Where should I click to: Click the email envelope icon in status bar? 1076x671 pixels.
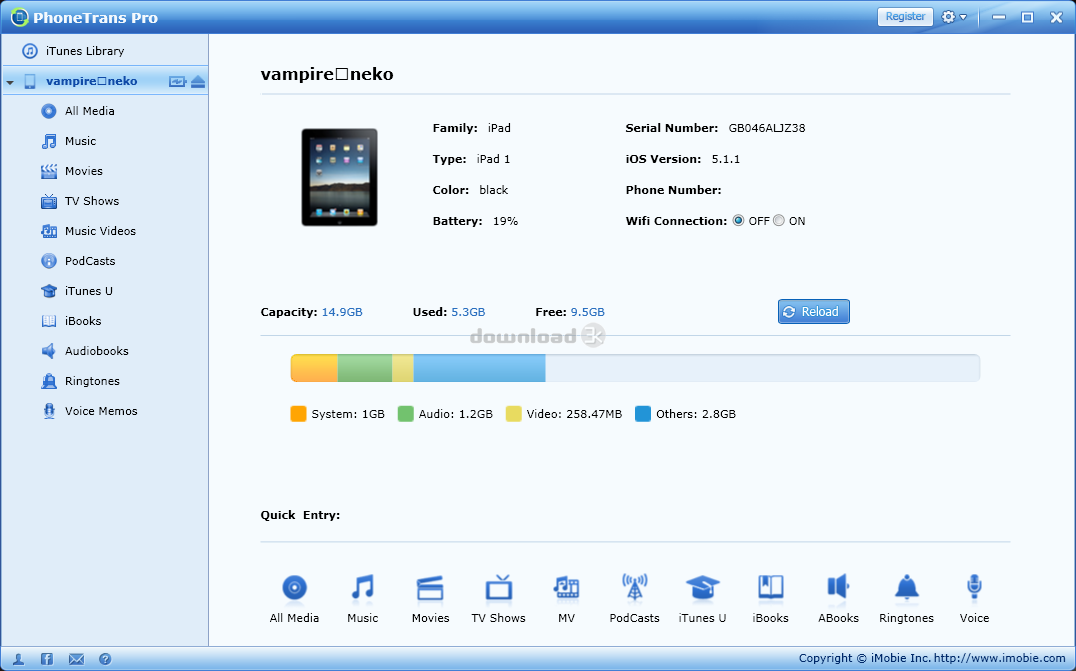76,659
